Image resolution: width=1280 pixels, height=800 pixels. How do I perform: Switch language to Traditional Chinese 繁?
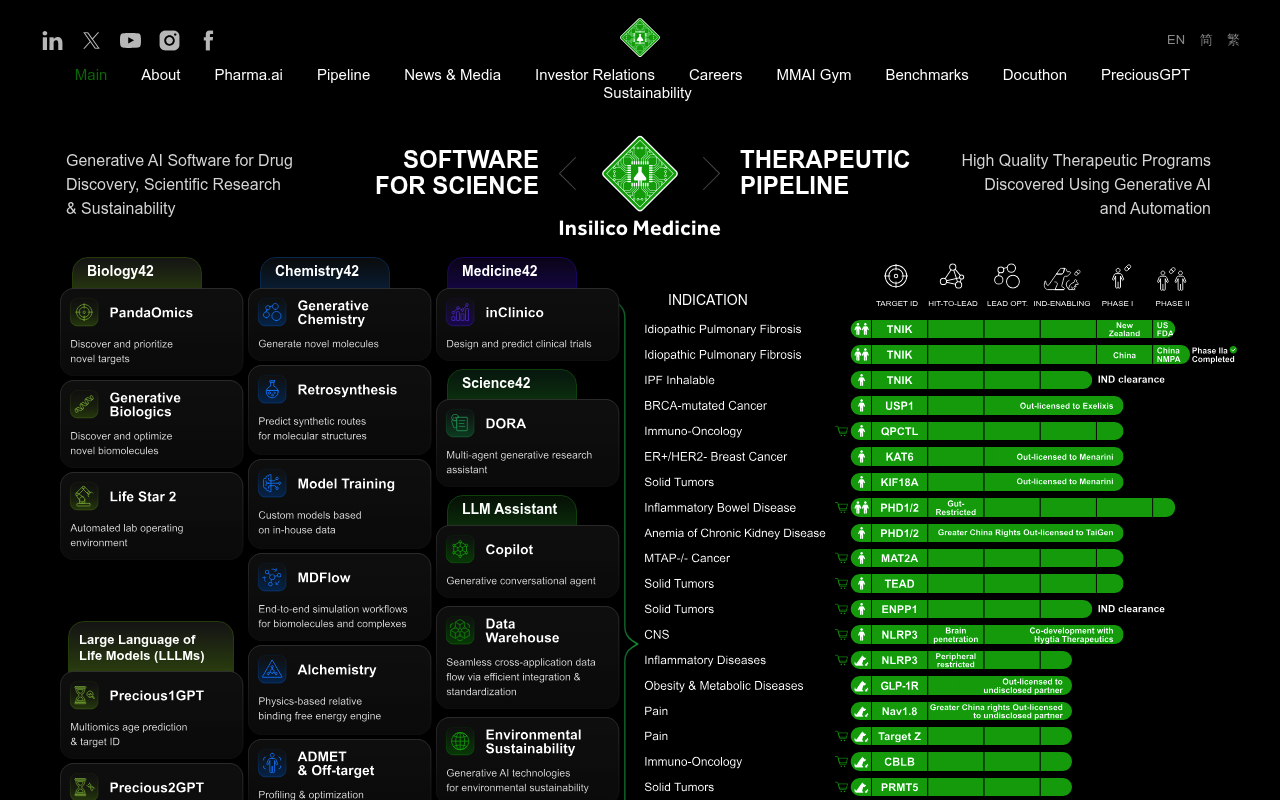(1233, 40)
